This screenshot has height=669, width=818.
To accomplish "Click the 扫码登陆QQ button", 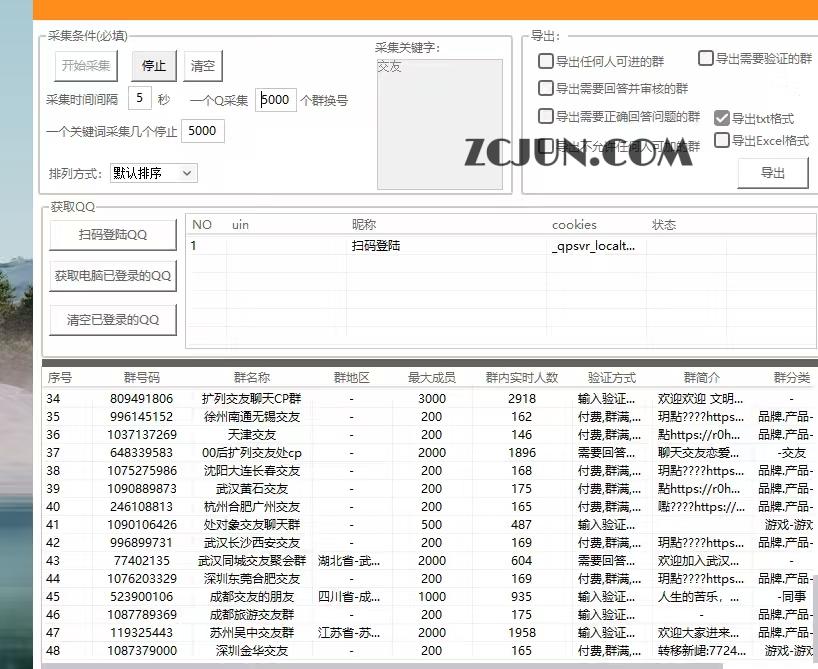I will [113, 235].
